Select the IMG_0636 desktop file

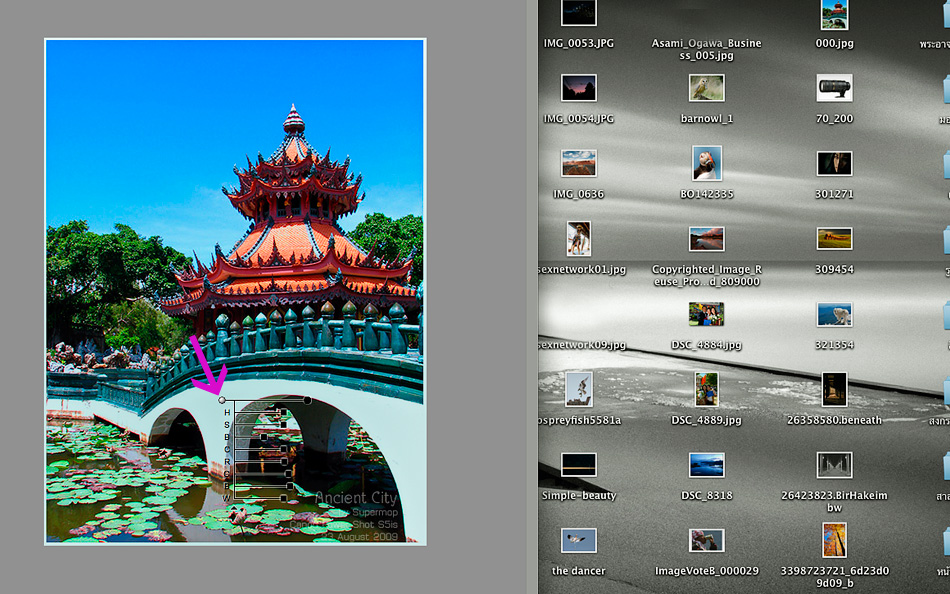click(x=579, y=163)
